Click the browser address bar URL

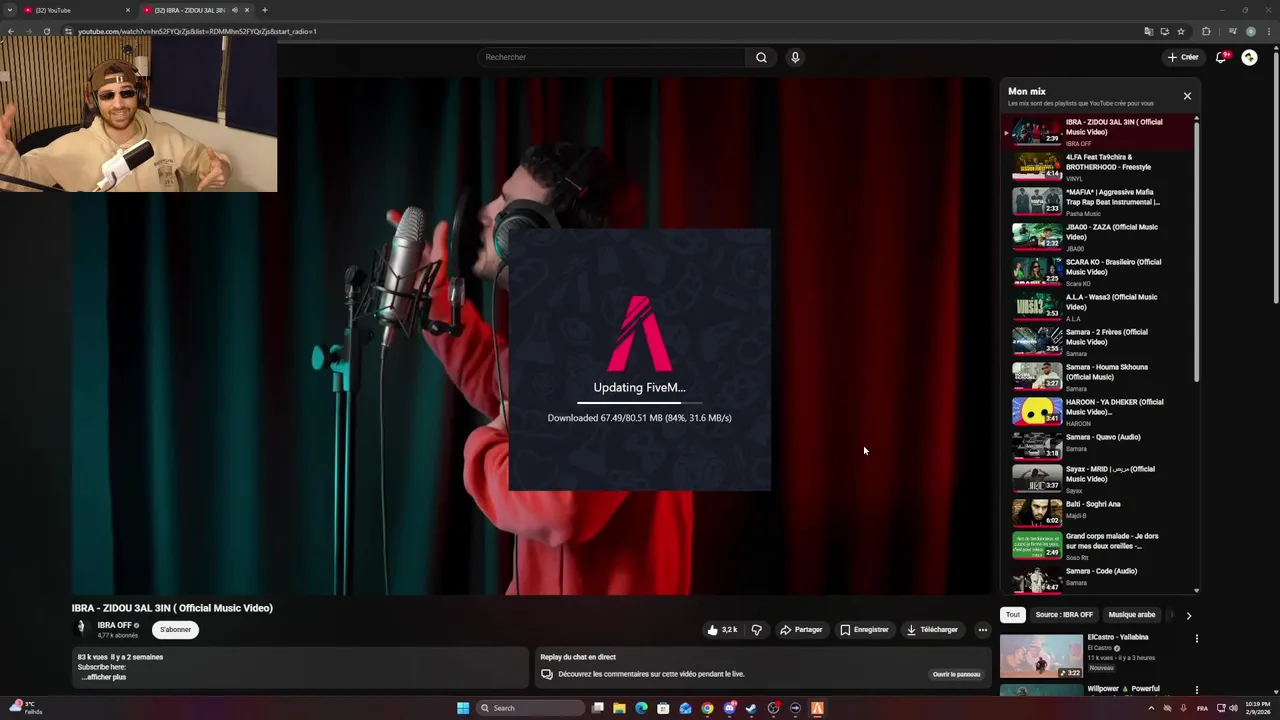coord(197,31)
